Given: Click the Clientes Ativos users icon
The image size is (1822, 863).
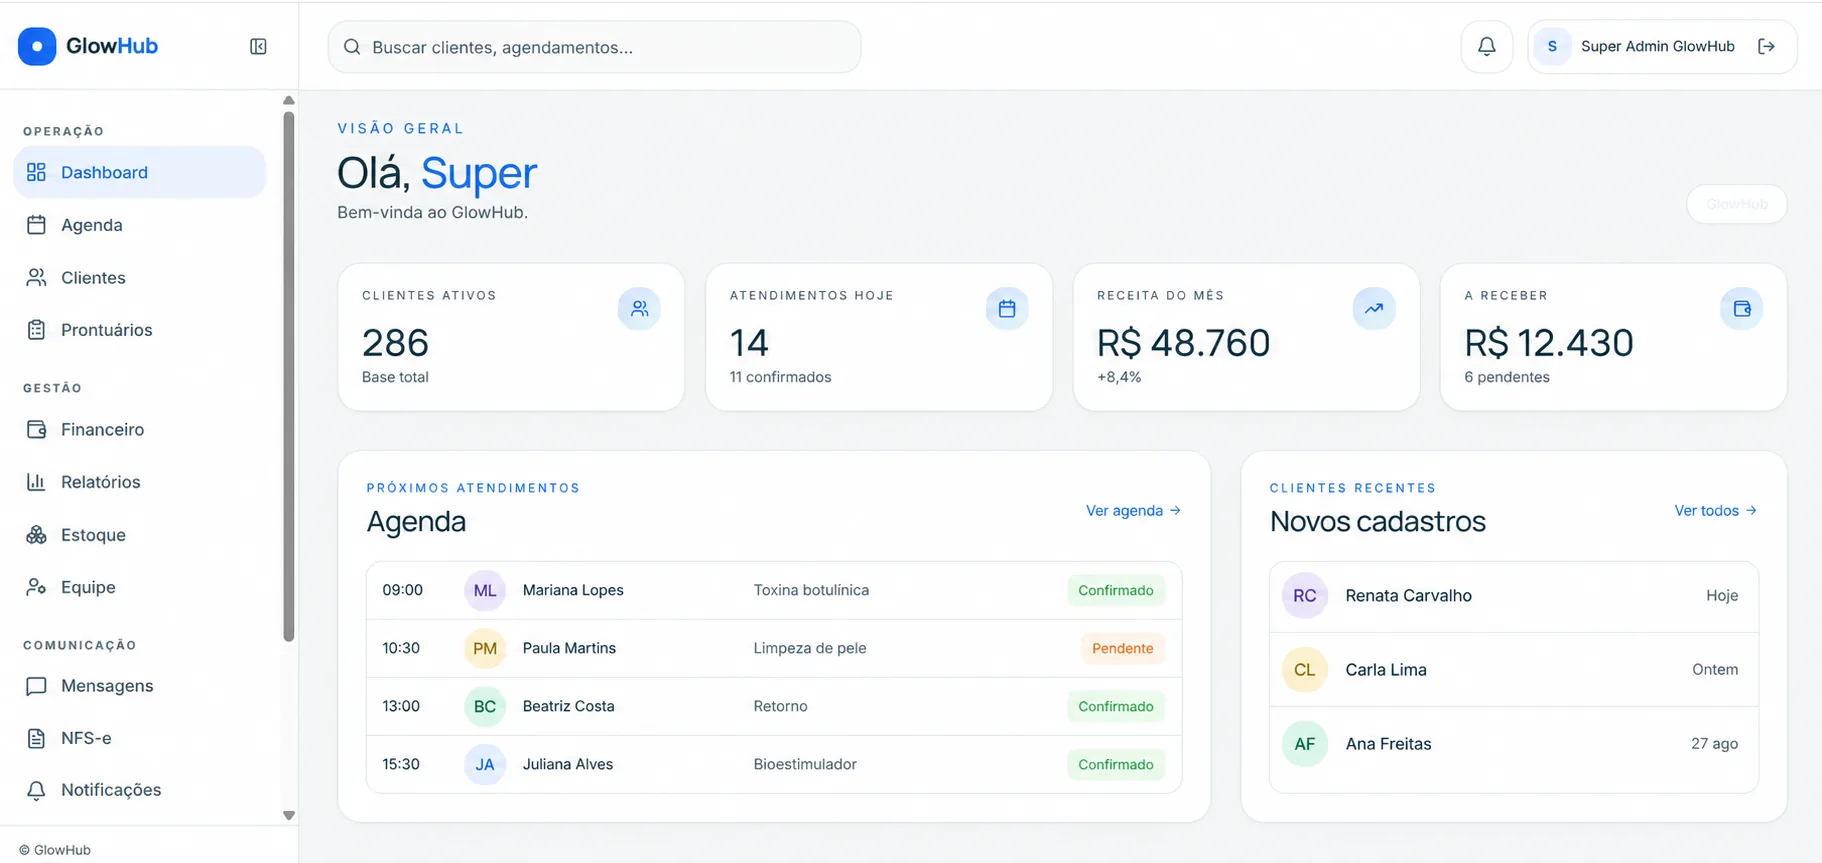Looking at the screenshot, I should (639, 308).
